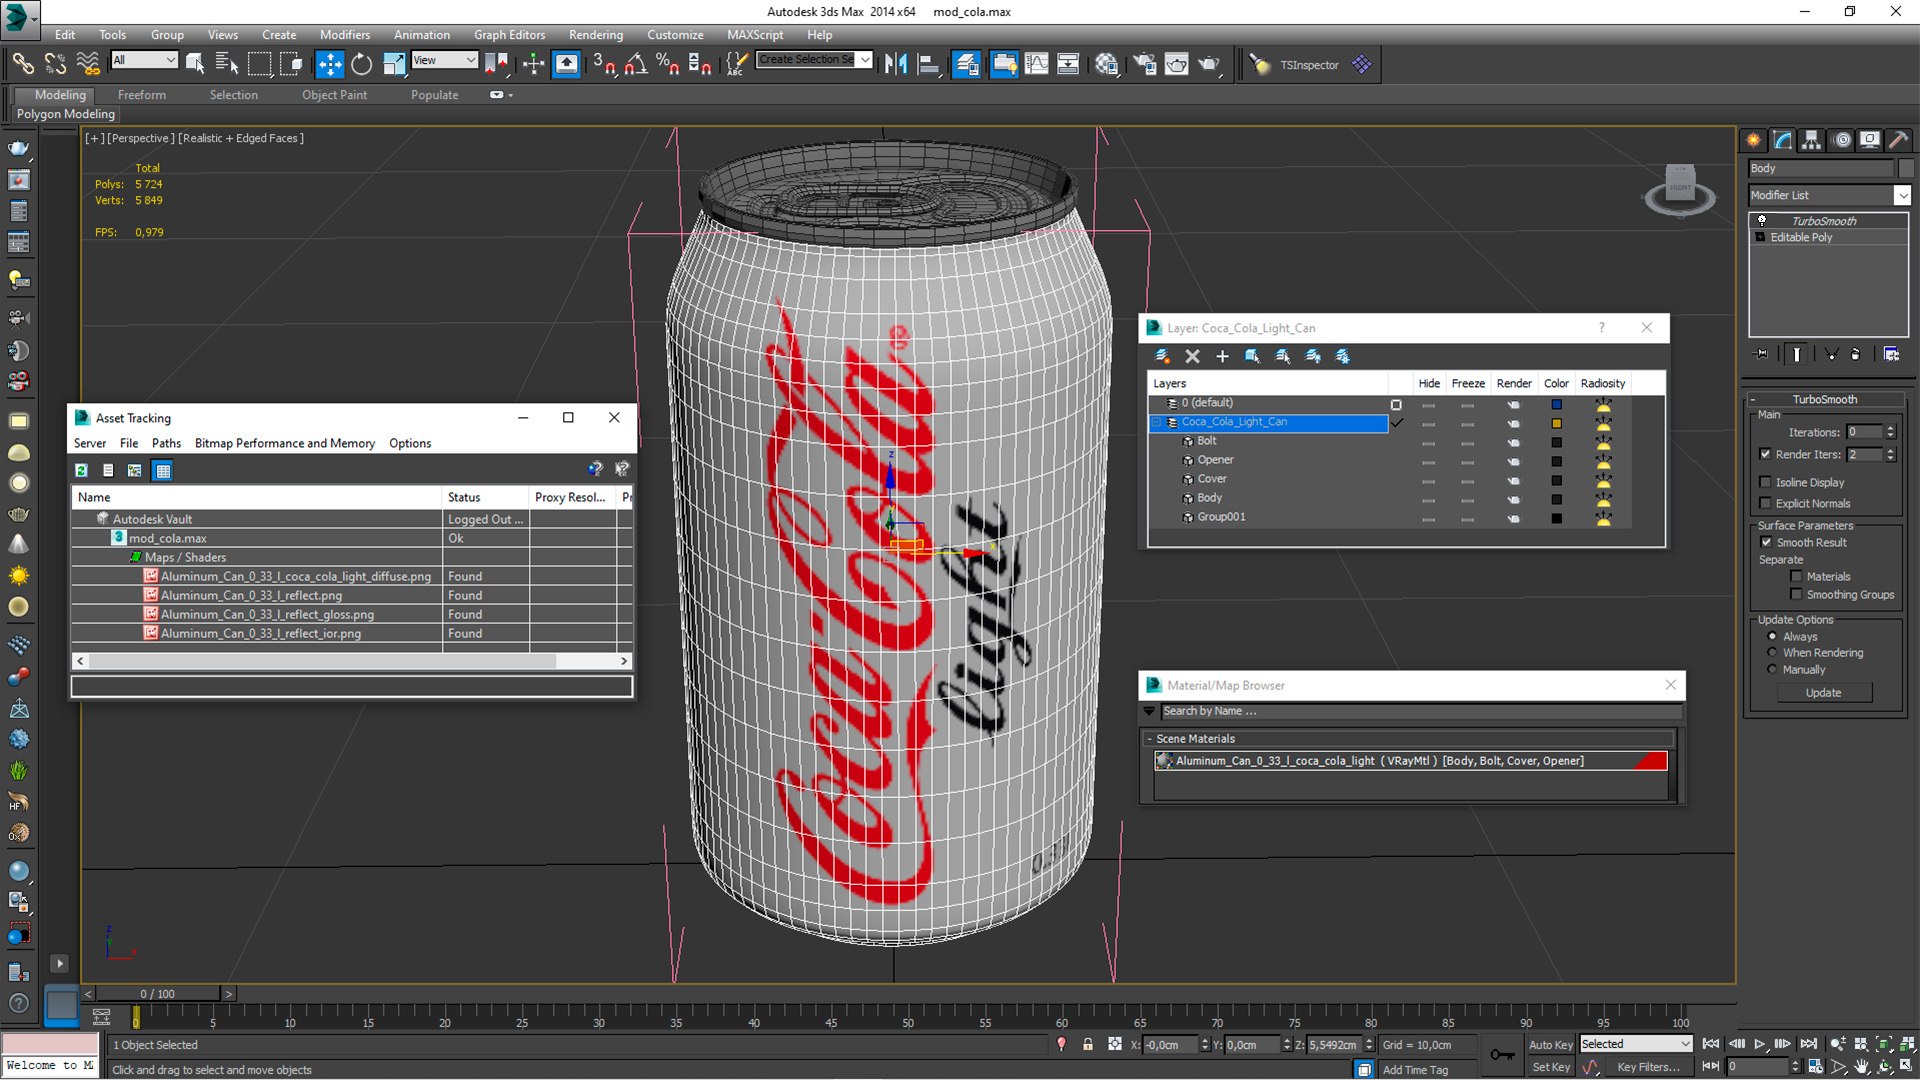Select the Manually update option
1920x1080 pixels.
click(x=1773, y=670)
